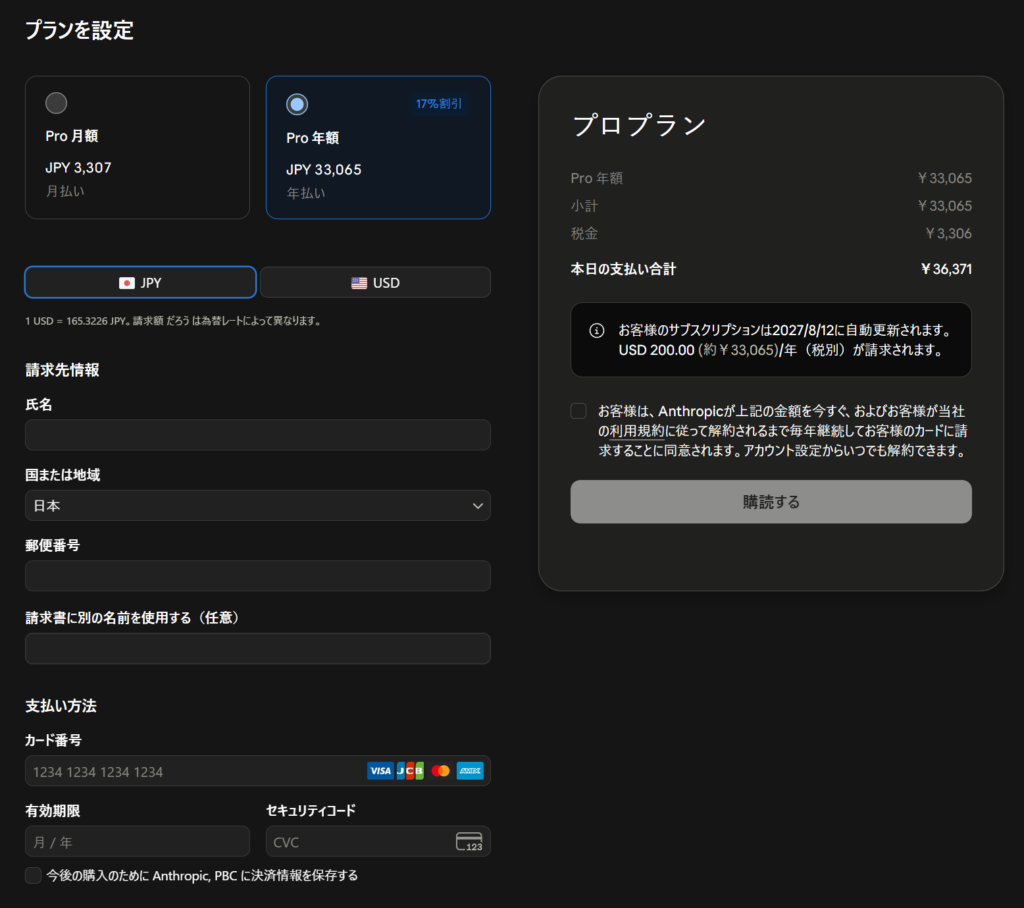Click the プロプラン summary heading
1024x908 pixels.
pyautogui.click(x=639, y=125)
